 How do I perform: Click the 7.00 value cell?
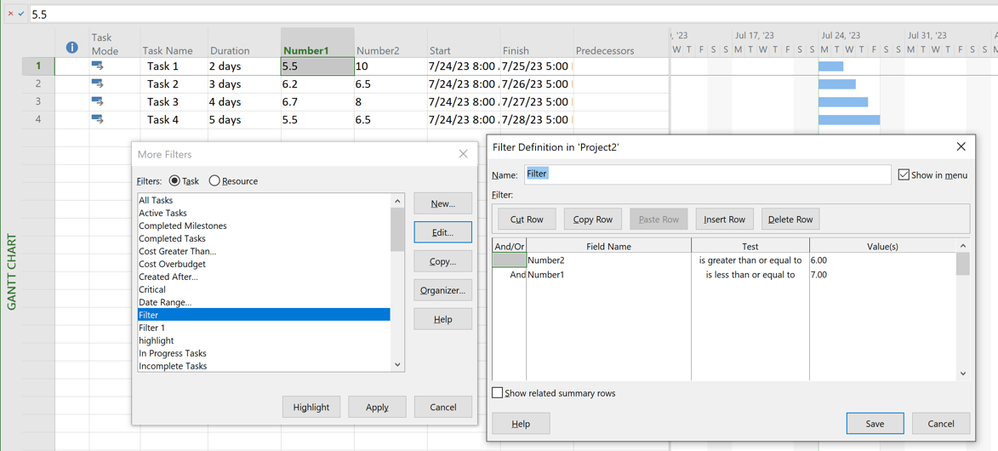point(883,275)
